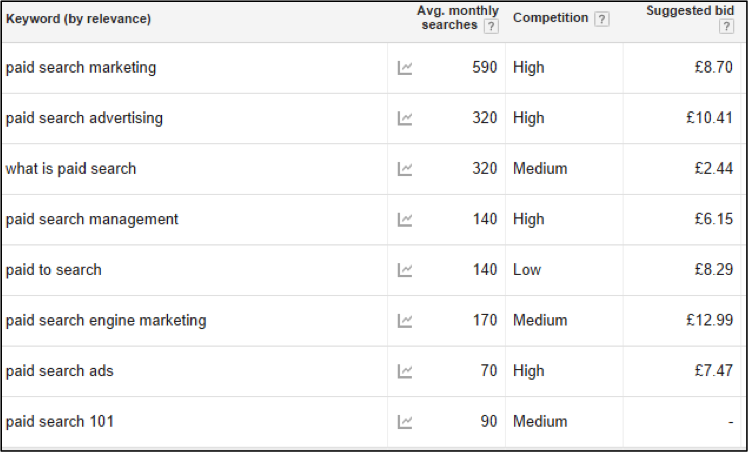Select the paid search marketing keyword
The image size is (748, 452).
pyautogui.click(x=81, y=68)
